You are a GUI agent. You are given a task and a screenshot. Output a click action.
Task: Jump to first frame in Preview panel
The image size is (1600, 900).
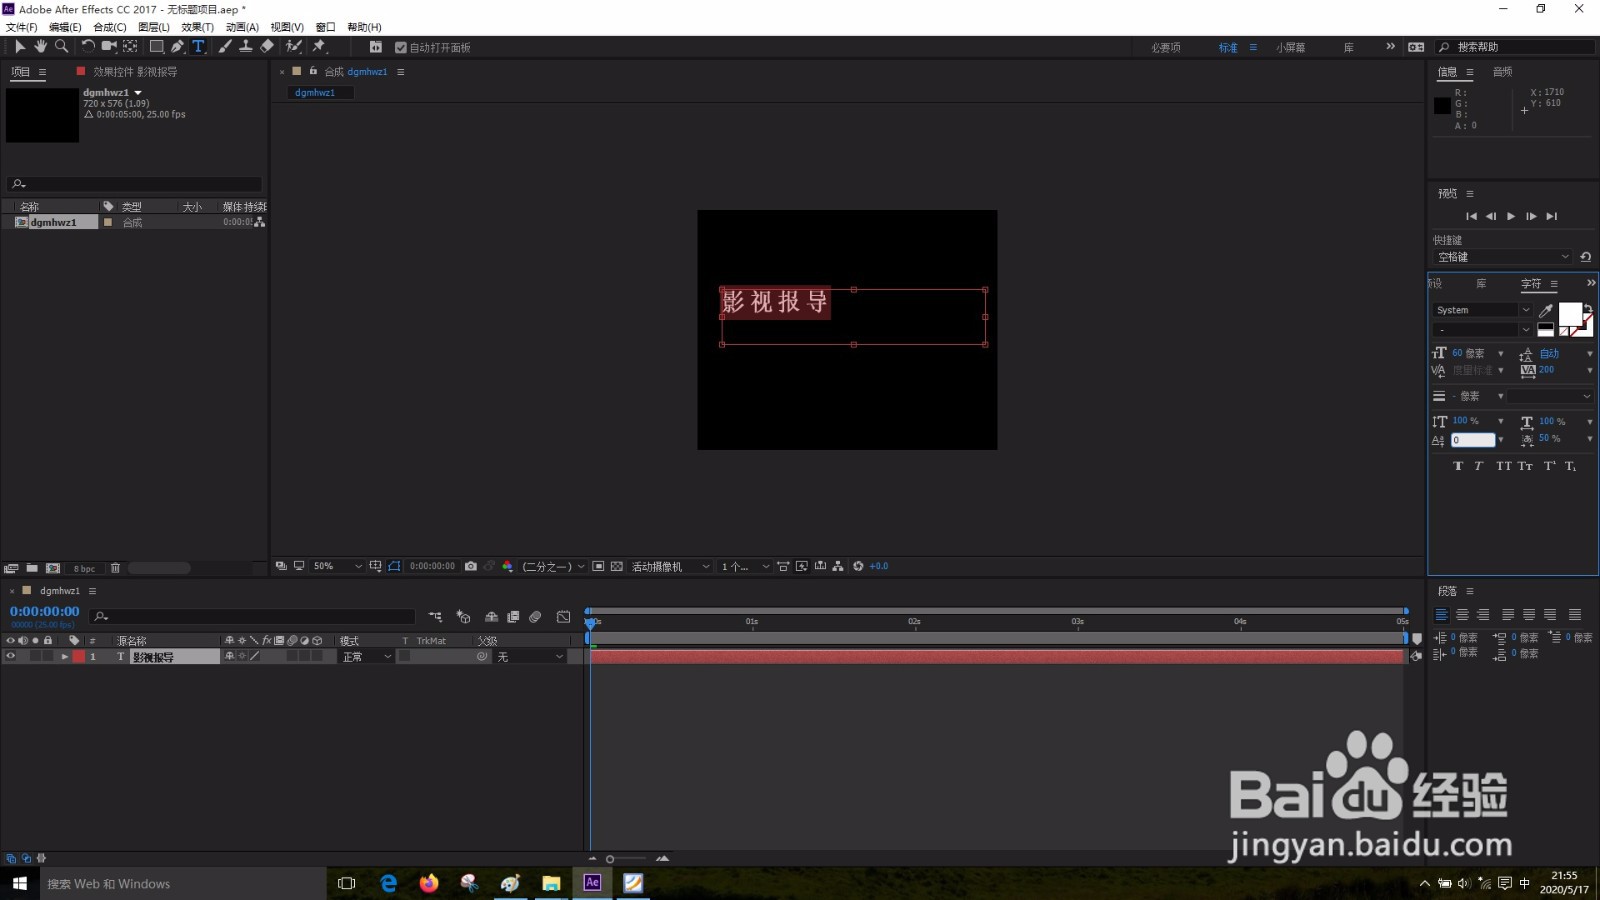tap(1471, 216)
